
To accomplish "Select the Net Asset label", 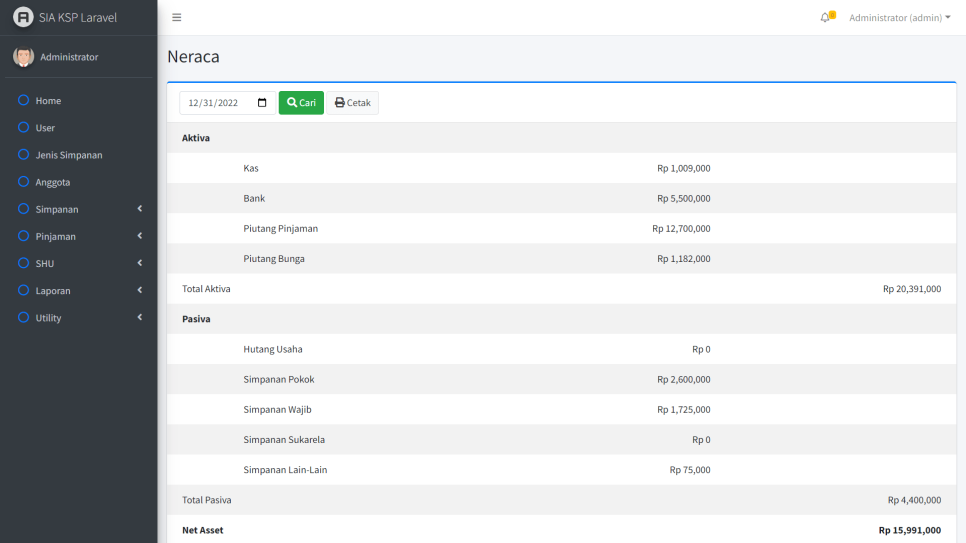I will click(x=203, y=531).
